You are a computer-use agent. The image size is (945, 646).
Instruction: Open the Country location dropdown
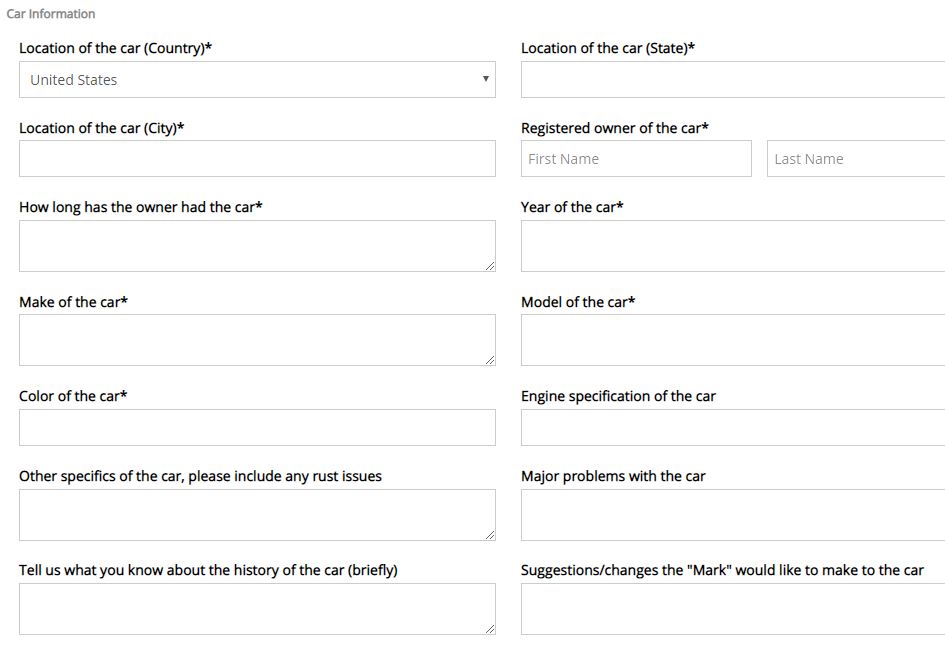tap(257, 80)
